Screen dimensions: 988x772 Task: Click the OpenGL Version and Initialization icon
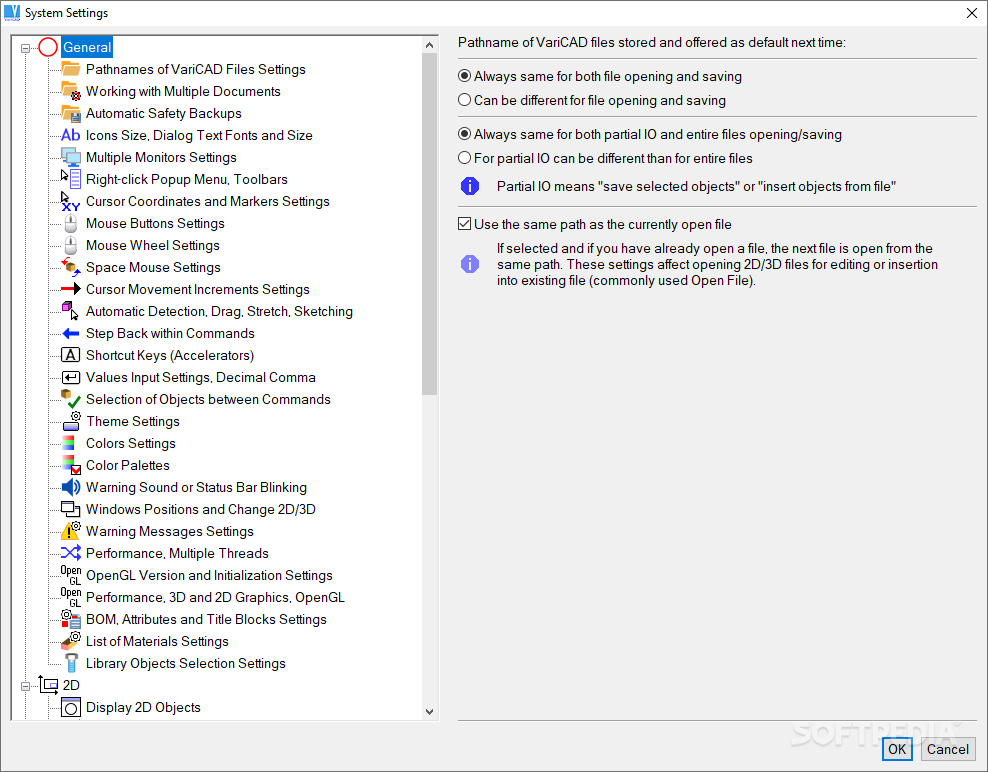[x=71, y=575]
